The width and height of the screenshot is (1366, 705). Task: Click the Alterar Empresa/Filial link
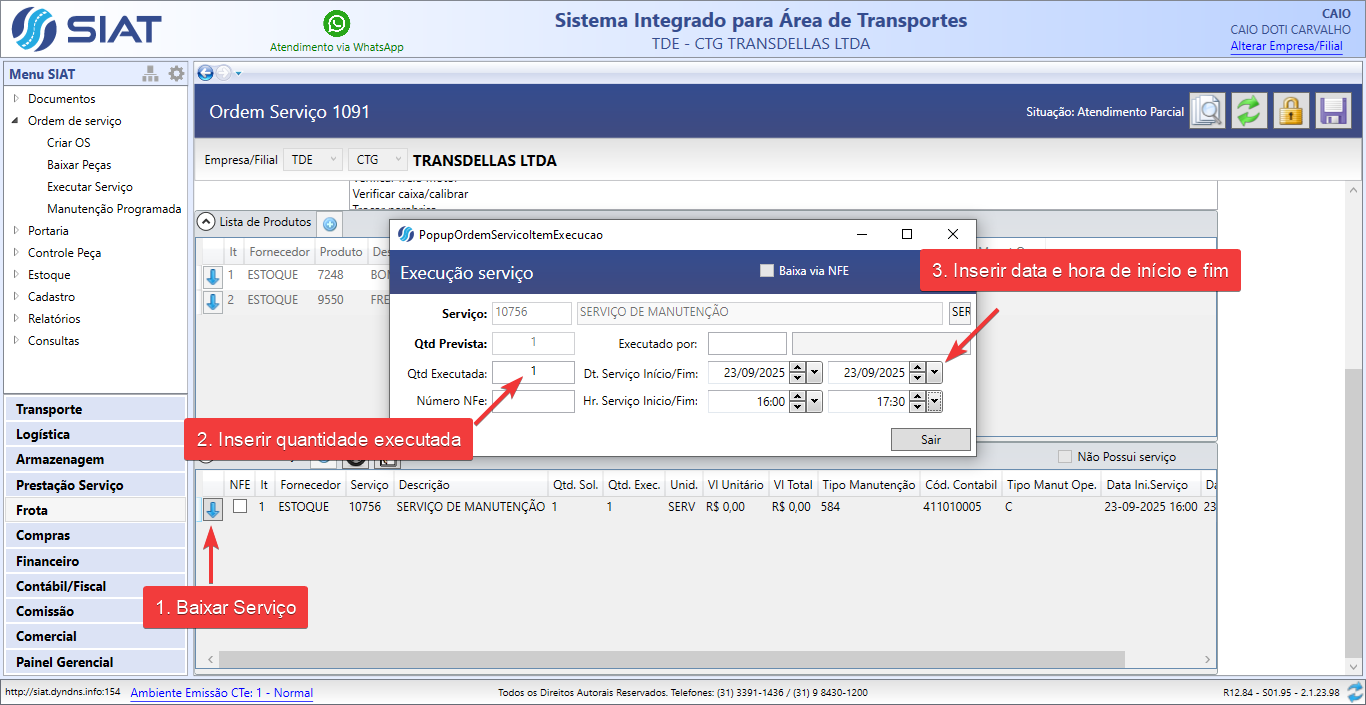point(1286,46)
